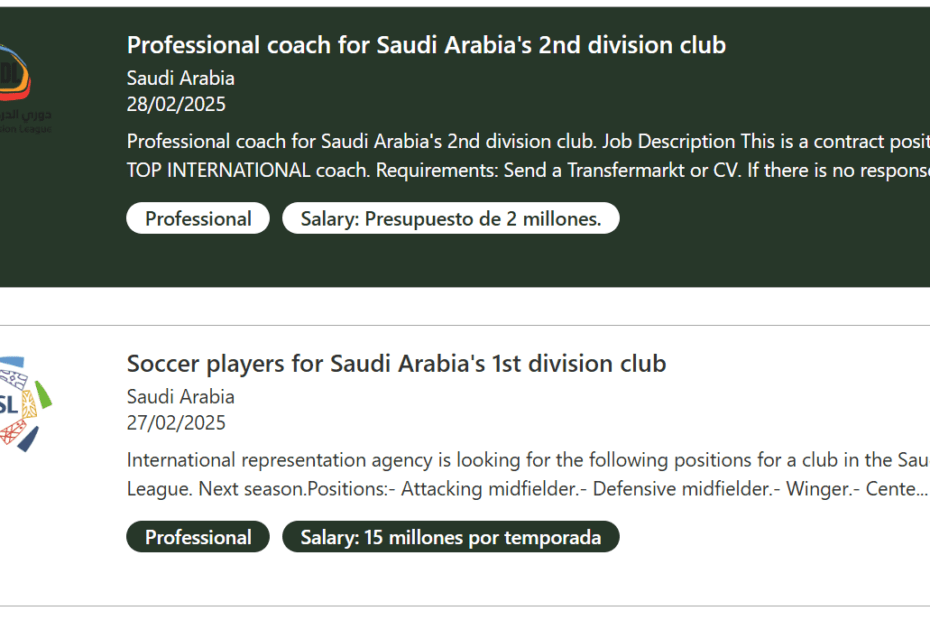The image size is (930, 620).
Task: Click the 27/02/2025 posting date
Action: 176,422
